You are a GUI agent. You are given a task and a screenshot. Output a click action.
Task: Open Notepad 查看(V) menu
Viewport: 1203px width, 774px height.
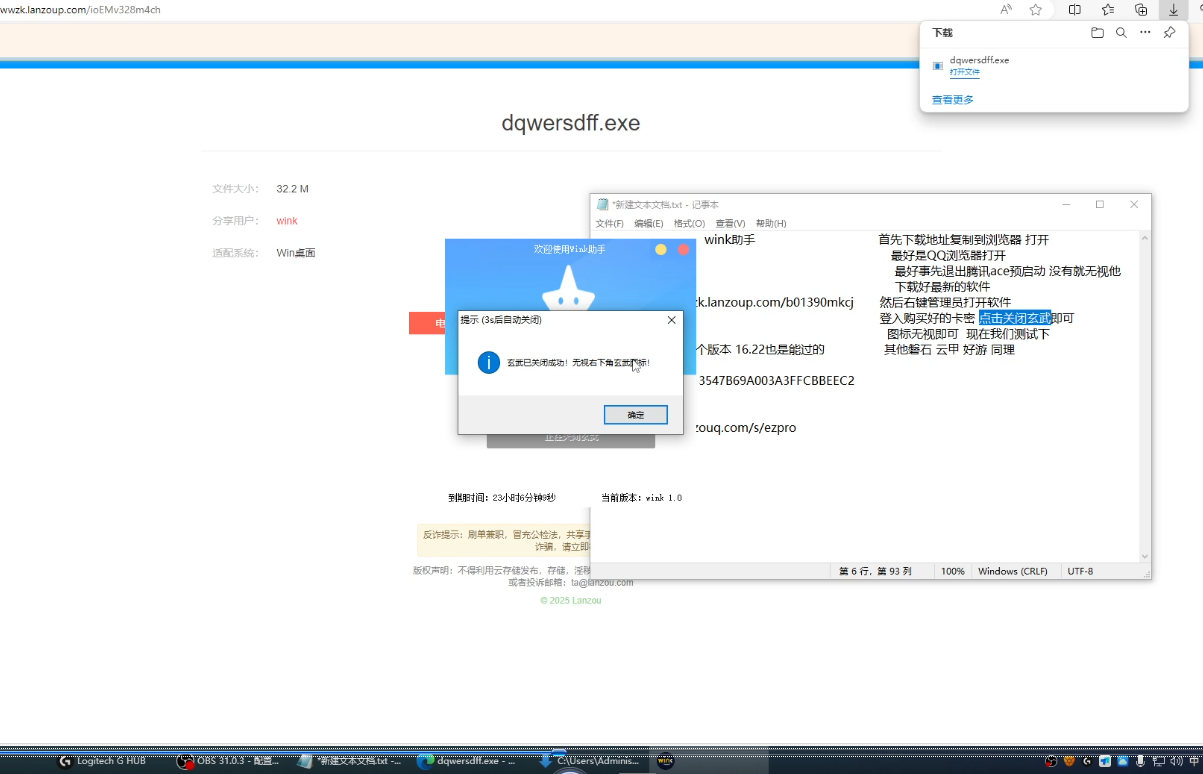point(730,223)
